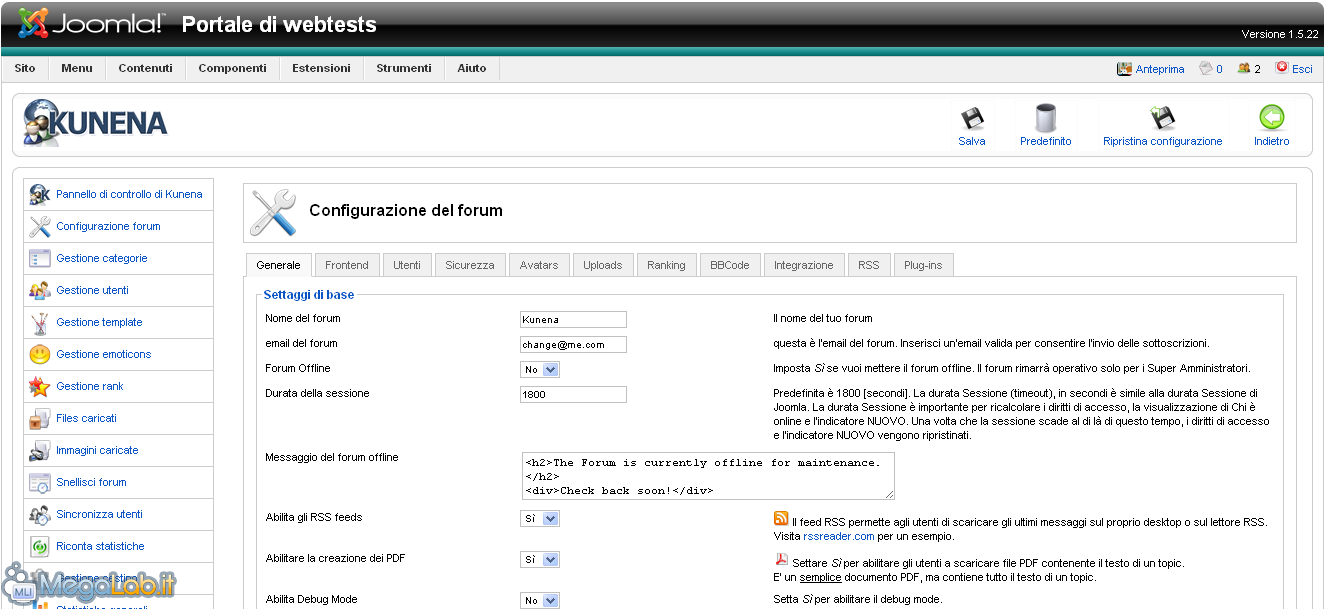1328x609 pixels.
Task: Open Gestione rank star icon
Action: point(40,386)
